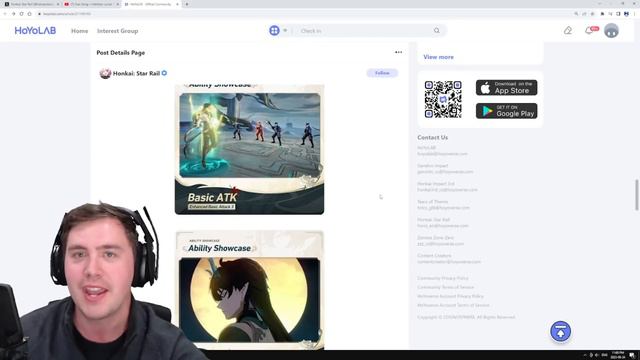Click the browser forward arrow
The height and width of the screenshot is (360, 640).
click(13, 14)
